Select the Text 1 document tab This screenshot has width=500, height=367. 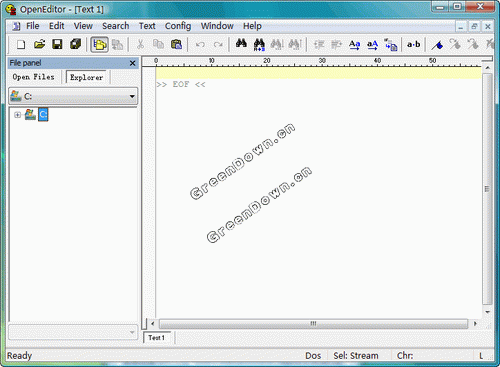click(157, 338)
